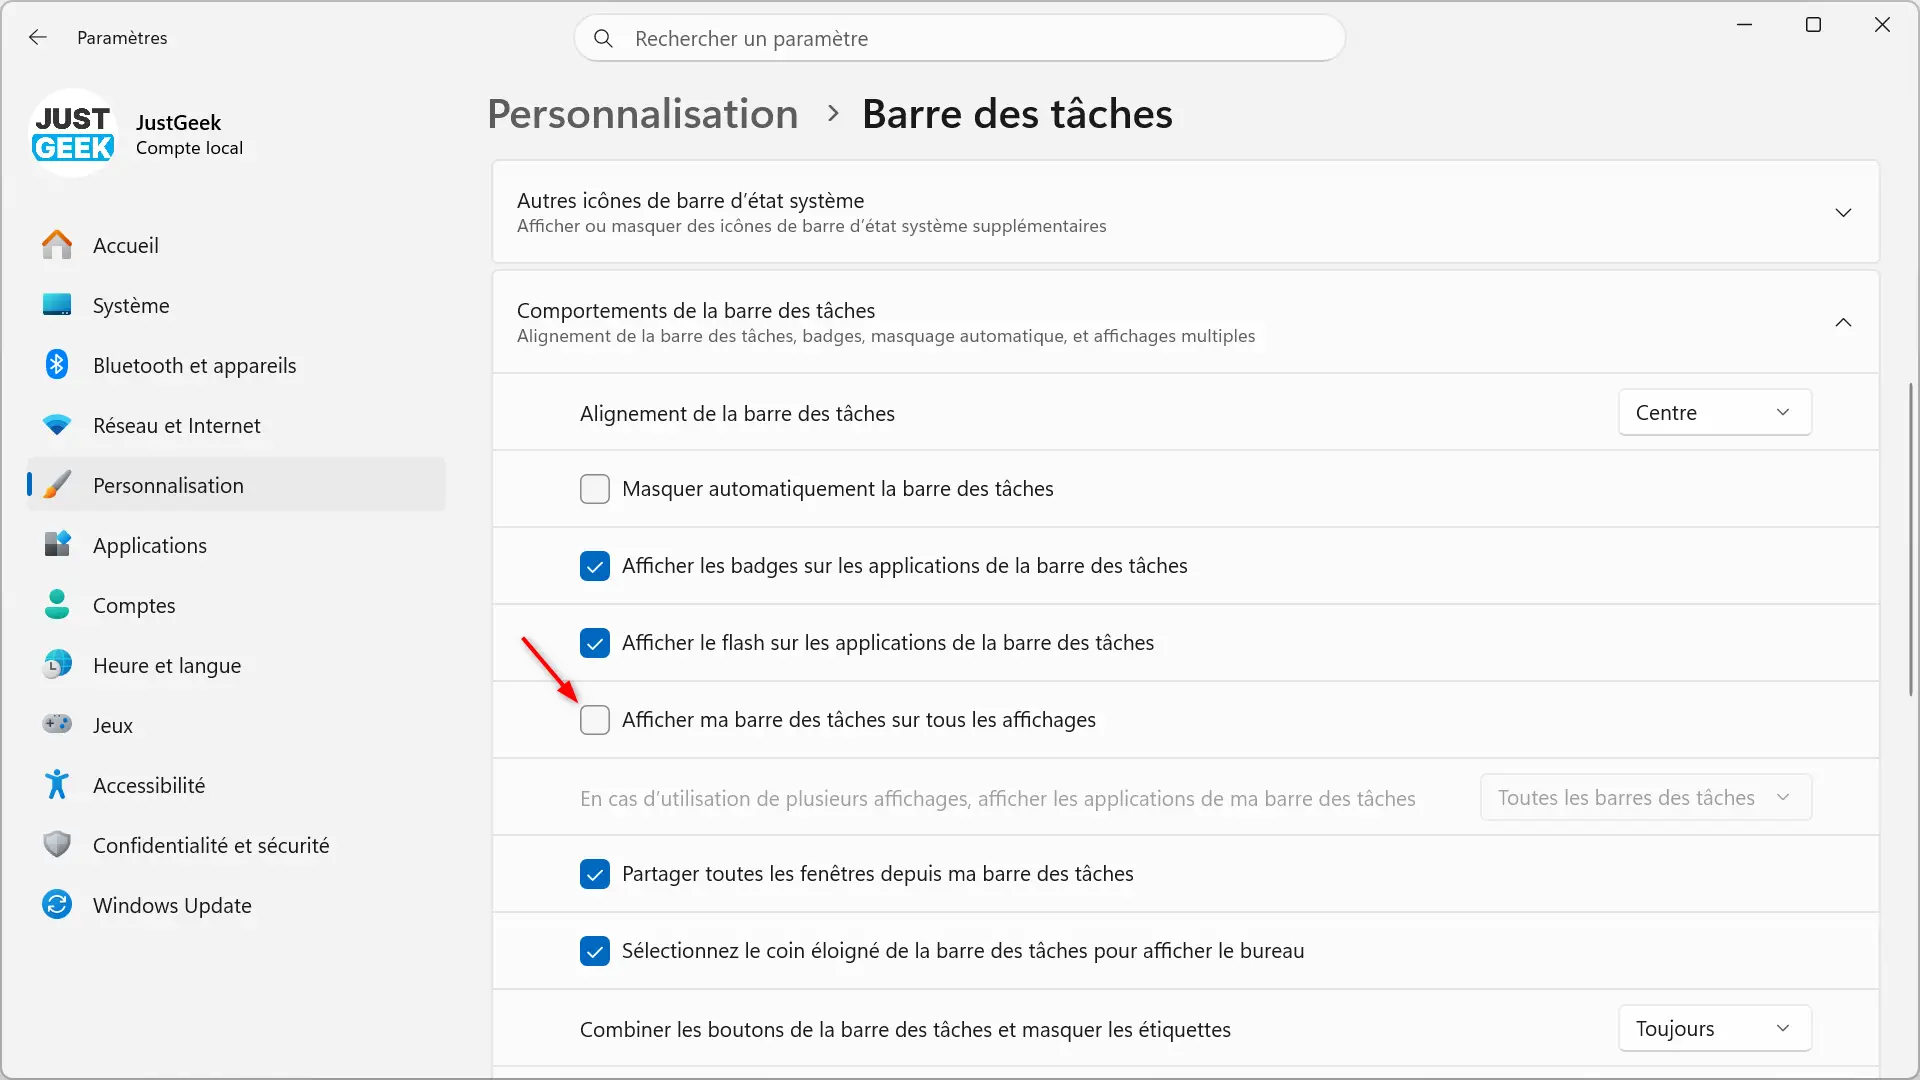1920x1080 pixels.
Task: Open the Toujours combine buttons dropdown
Action: pos(1714,1028)
